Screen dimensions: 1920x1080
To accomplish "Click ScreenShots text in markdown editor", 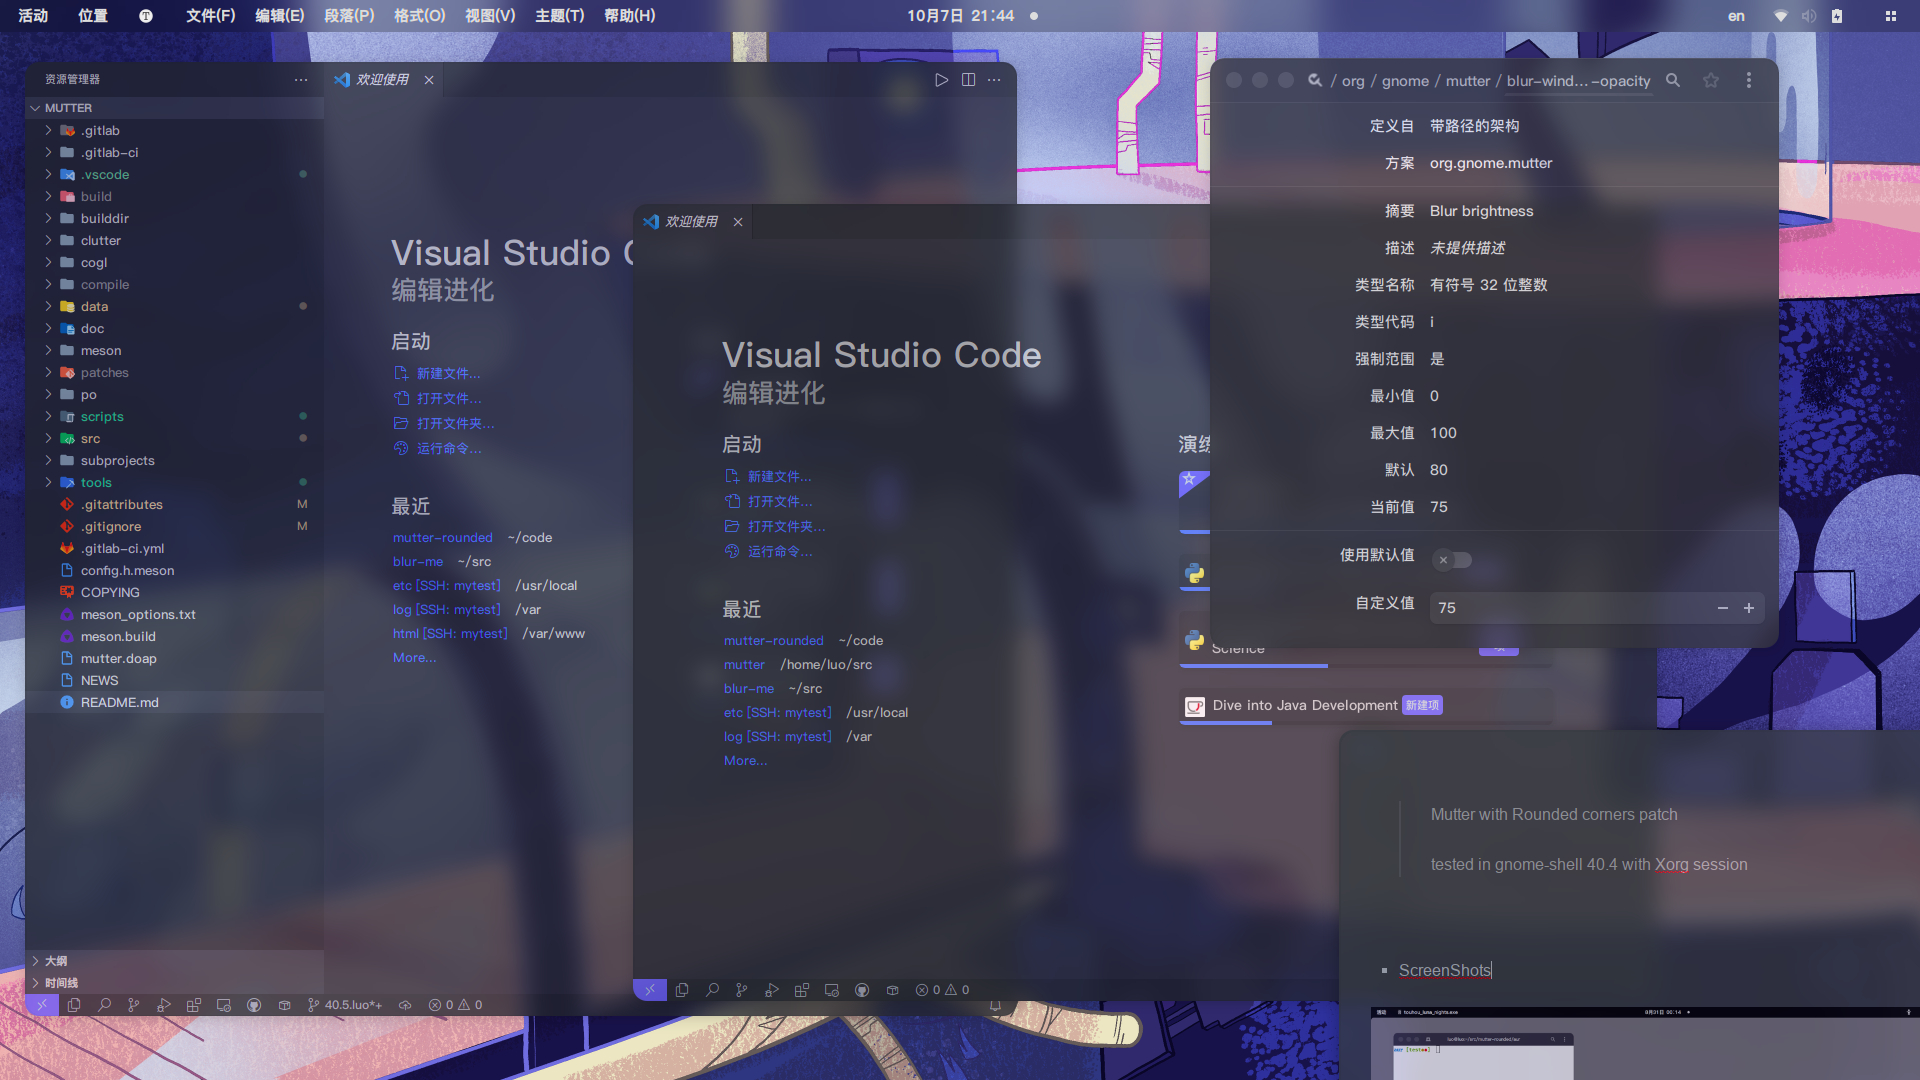I will (x=1444, y=970).
